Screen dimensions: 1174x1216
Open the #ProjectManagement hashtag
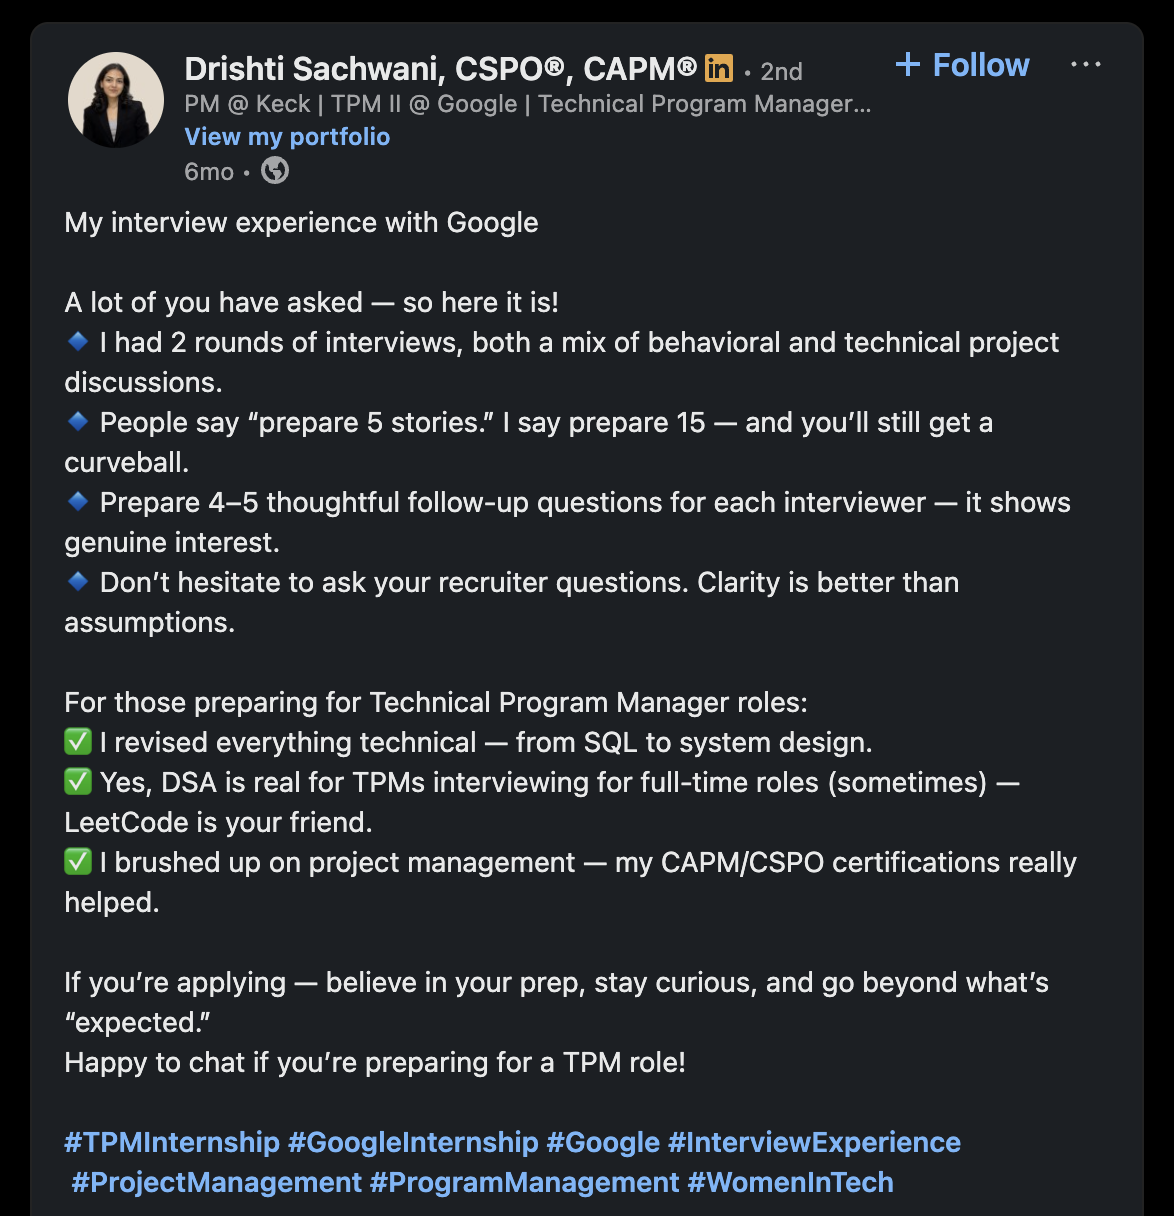pyautogui.click(x=216, y=1182)
